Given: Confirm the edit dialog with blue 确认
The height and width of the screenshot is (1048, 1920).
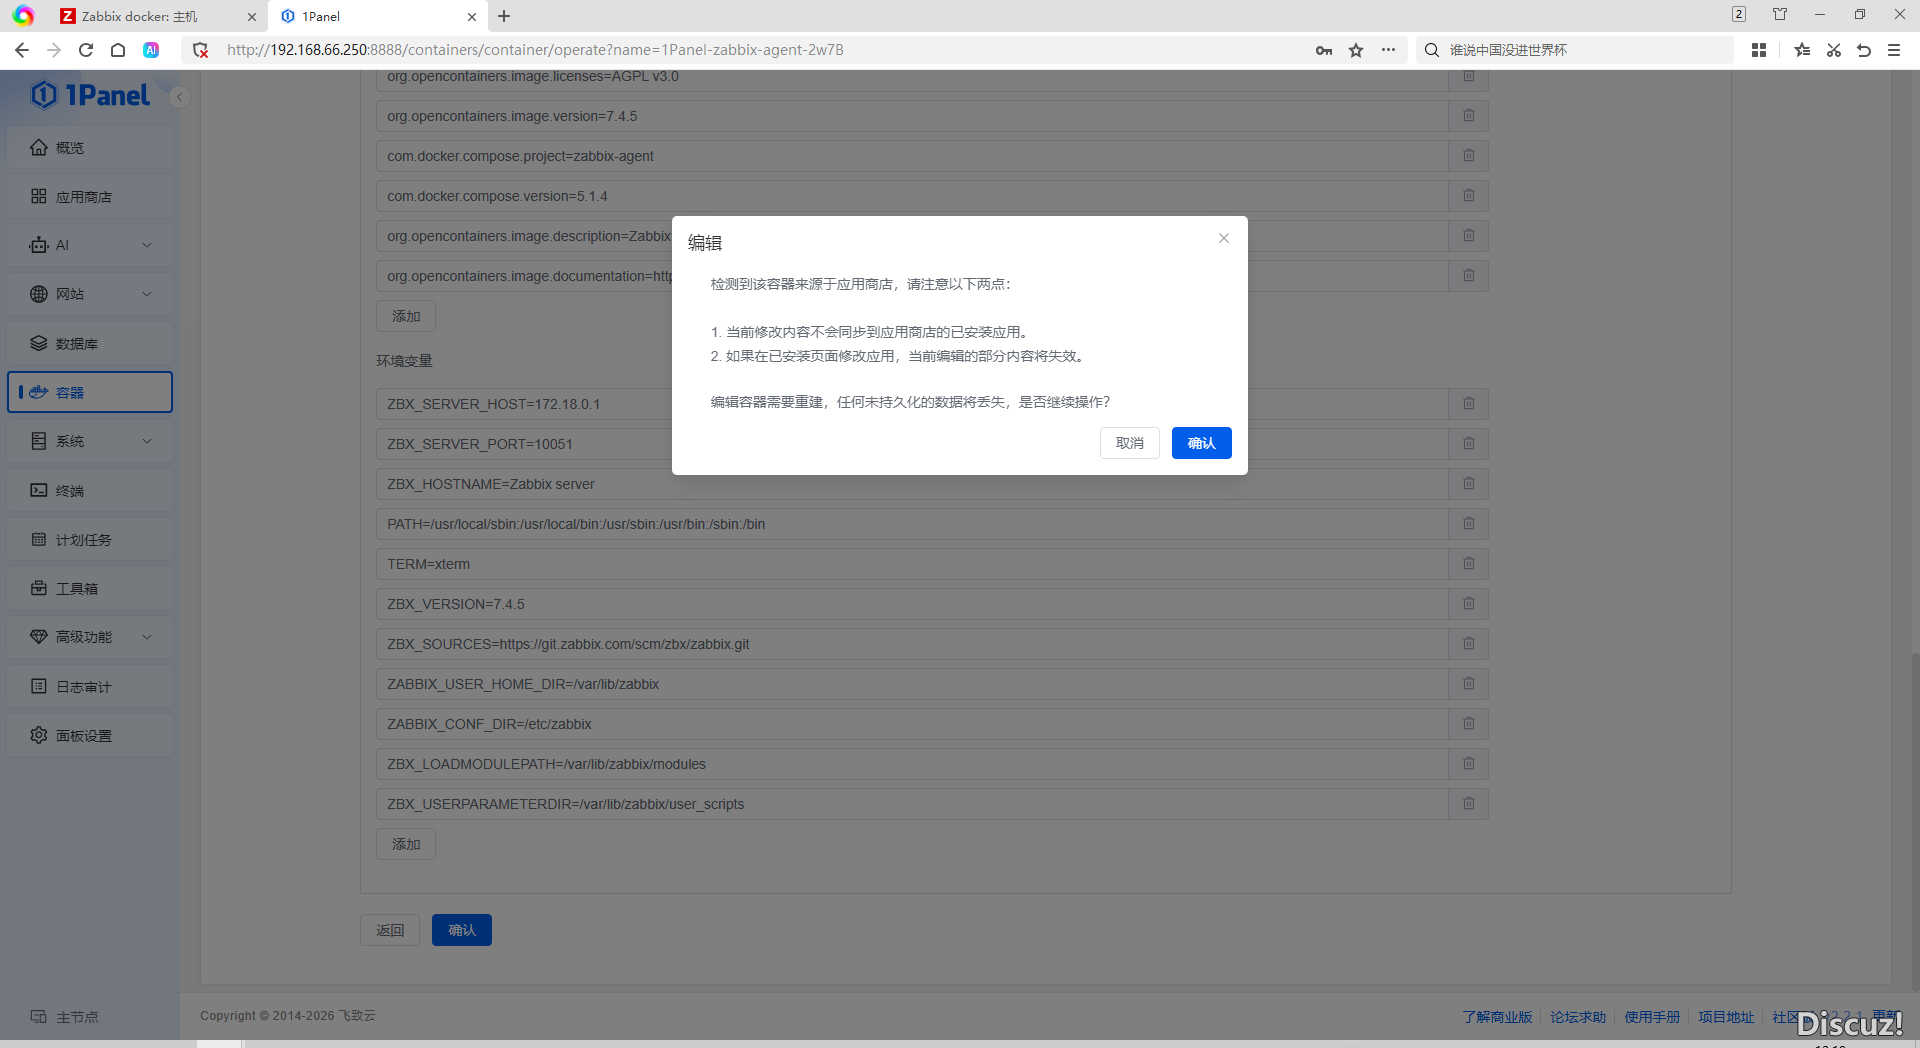Looking at the screenshot, I should click(1201, 443).
